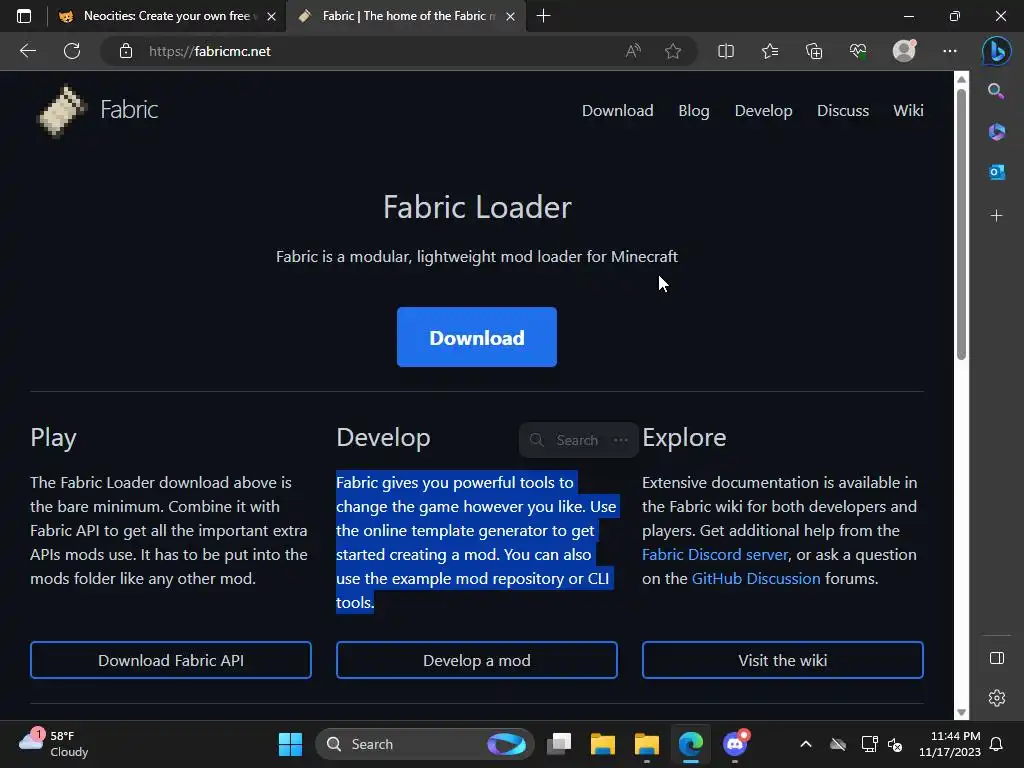Click the taskbar Search field

[x=424, y=744]
